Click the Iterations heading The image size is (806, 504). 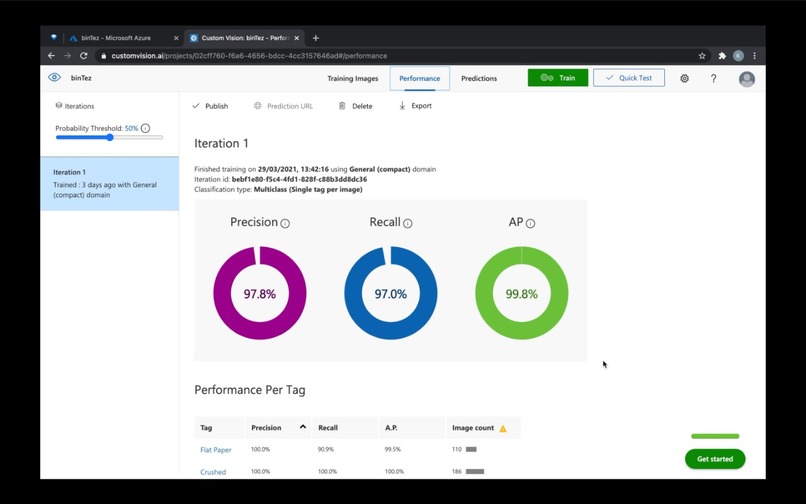click(x=79, y=106)
